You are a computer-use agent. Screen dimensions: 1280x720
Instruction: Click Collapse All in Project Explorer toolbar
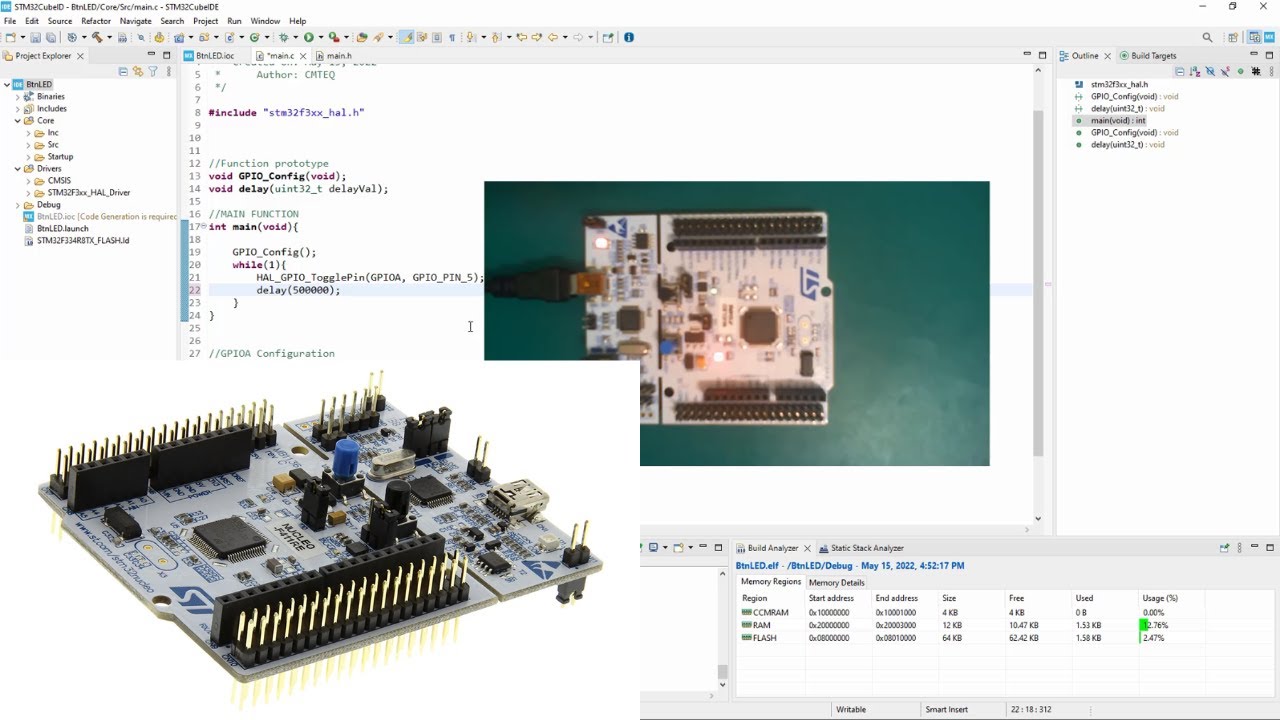[123, 72]
